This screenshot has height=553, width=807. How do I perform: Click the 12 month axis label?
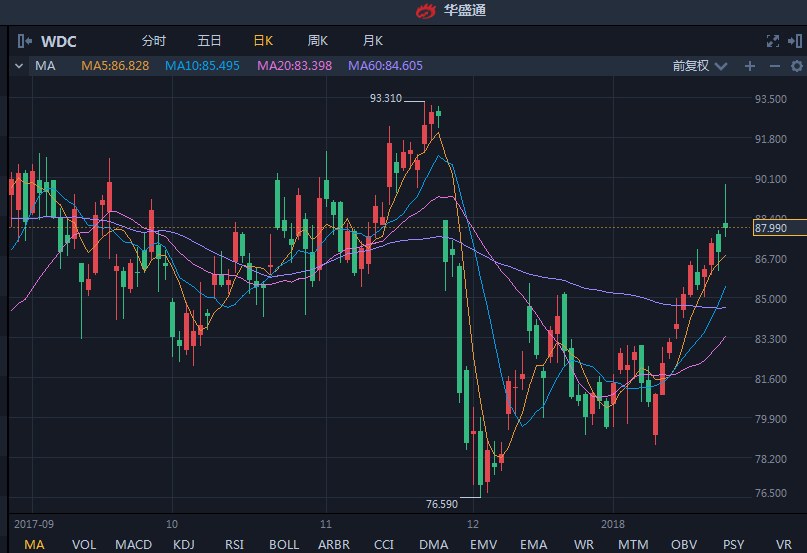[472, 524]
